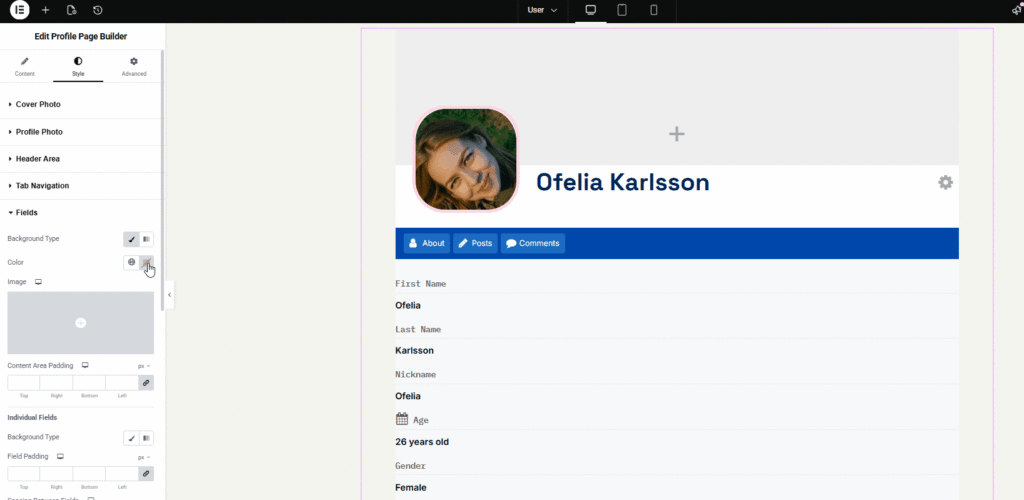Select gradient background for Individual Fields
This screenshot has width=1024, height=500.
[x=146, y=438]
